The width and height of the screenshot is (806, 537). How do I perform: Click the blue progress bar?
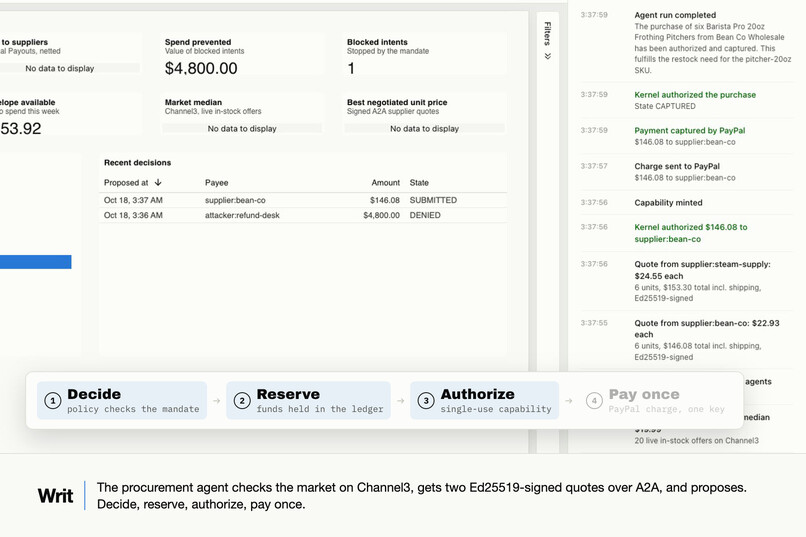[x=35, y=262]
